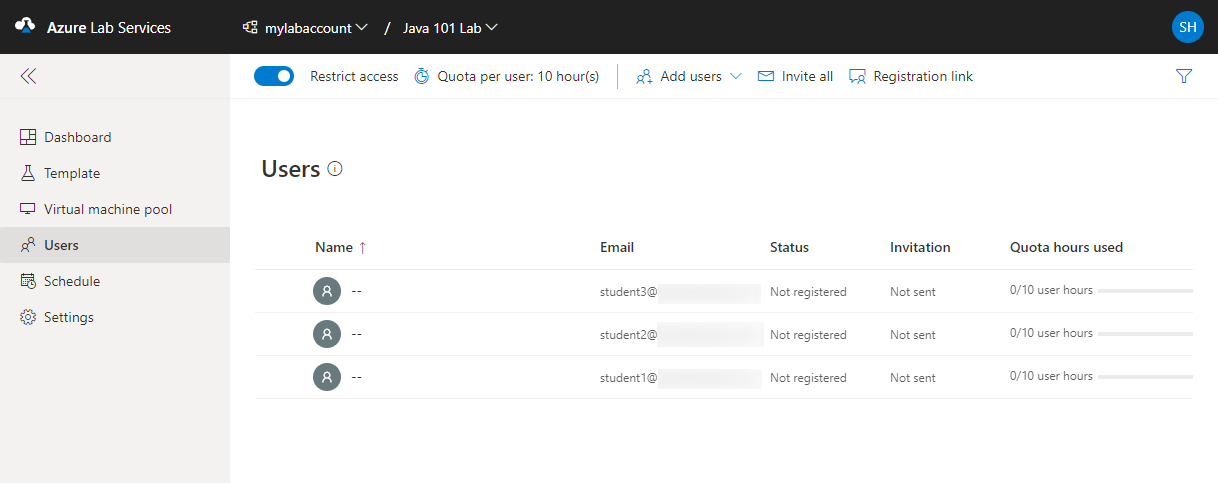Click the Settings gear icon
Image resolution: width=1218 pixels, height=483 pixels.
tap(28, 317)
